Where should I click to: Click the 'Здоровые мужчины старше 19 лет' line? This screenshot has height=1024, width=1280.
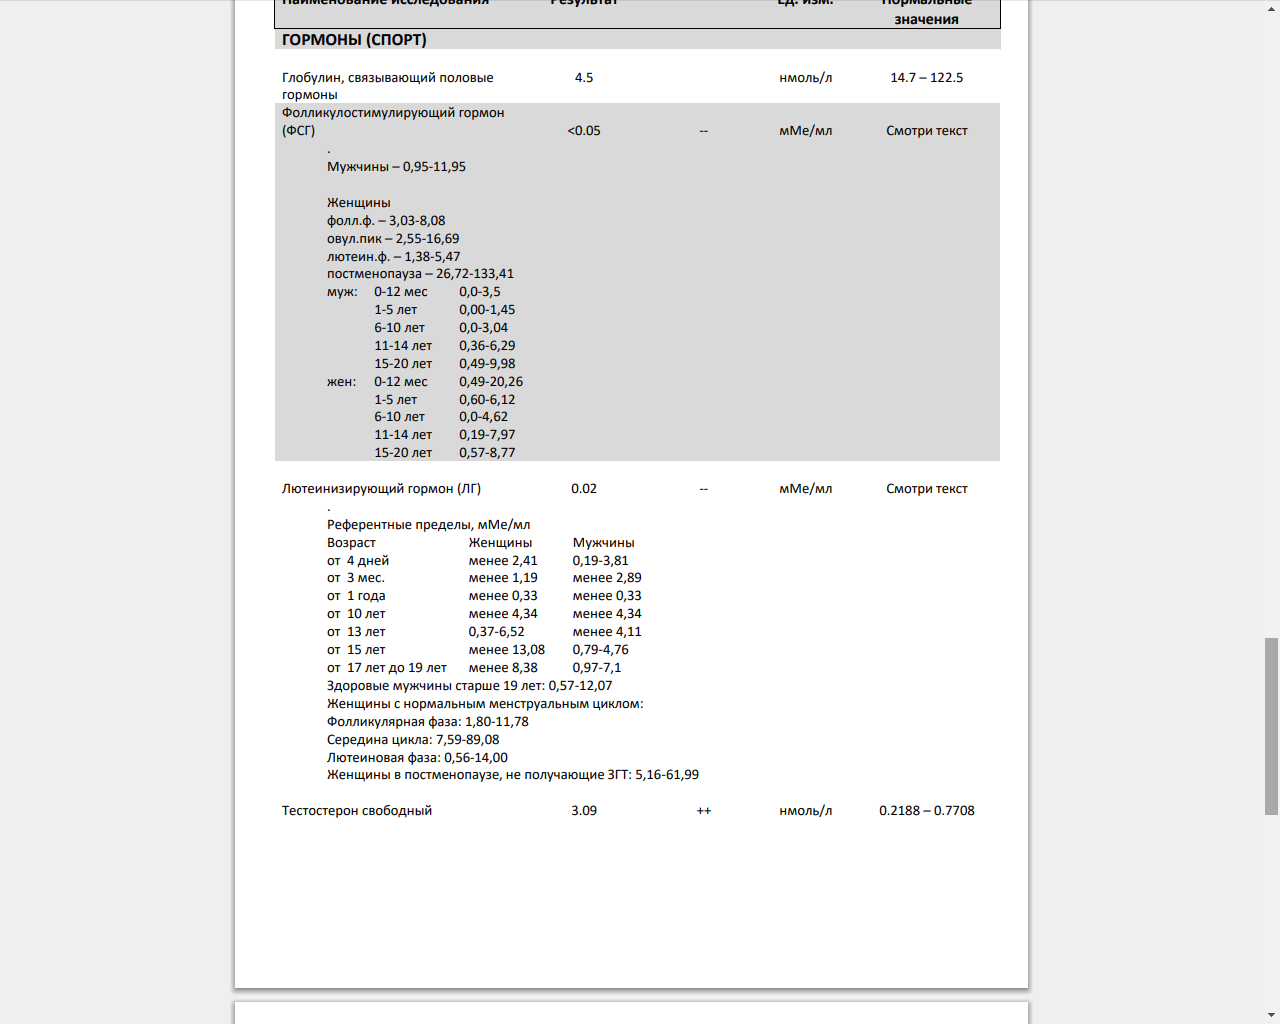[469, 686]
